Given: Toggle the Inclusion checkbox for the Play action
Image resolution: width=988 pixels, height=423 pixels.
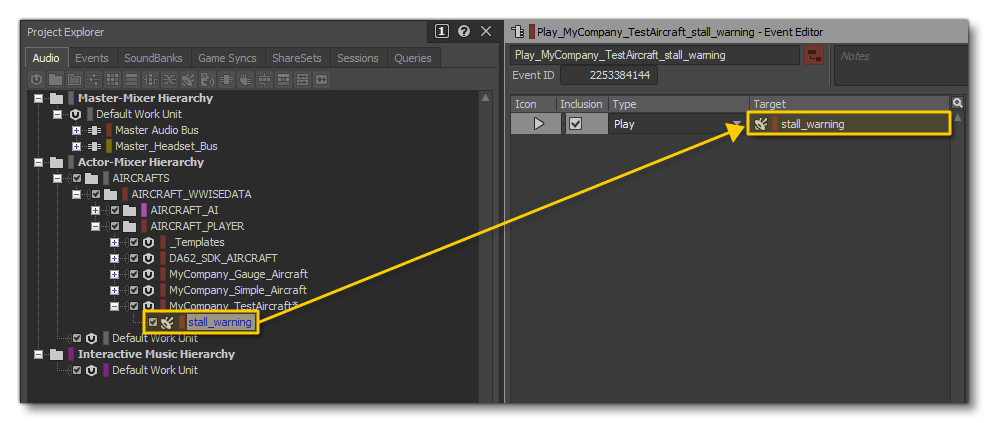Looking at the screenshot, I should [x=575, y=124].
